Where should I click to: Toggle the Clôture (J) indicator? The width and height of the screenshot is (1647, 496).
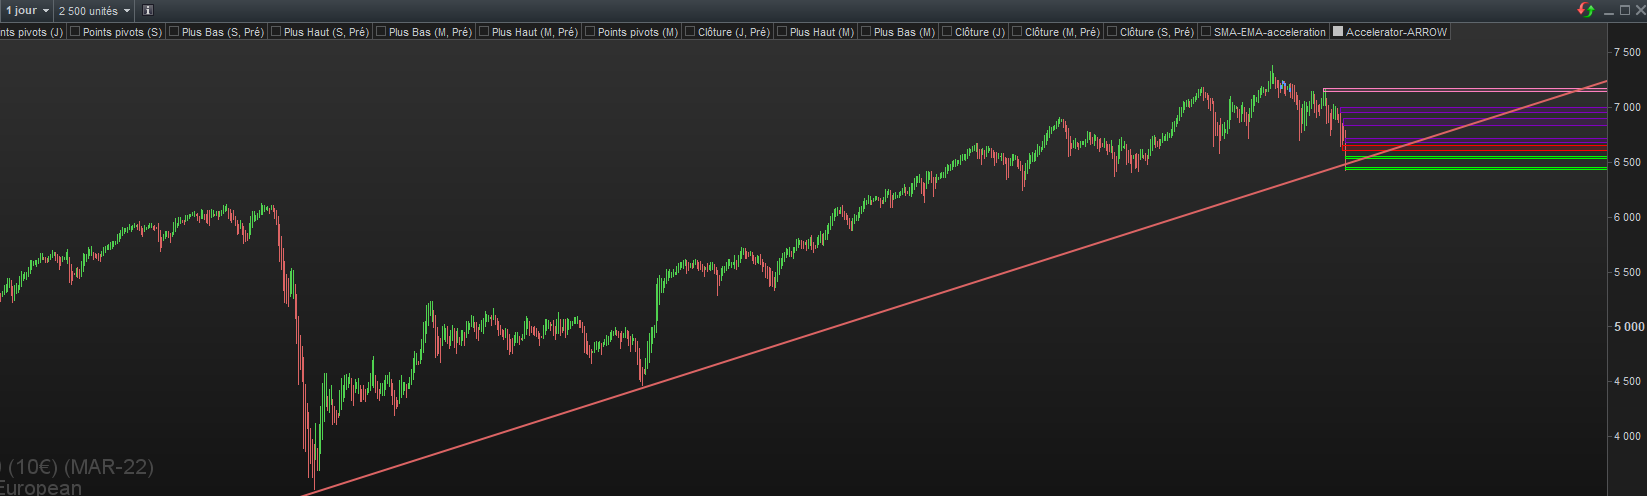pyautogui.click(x=947, y=32)
